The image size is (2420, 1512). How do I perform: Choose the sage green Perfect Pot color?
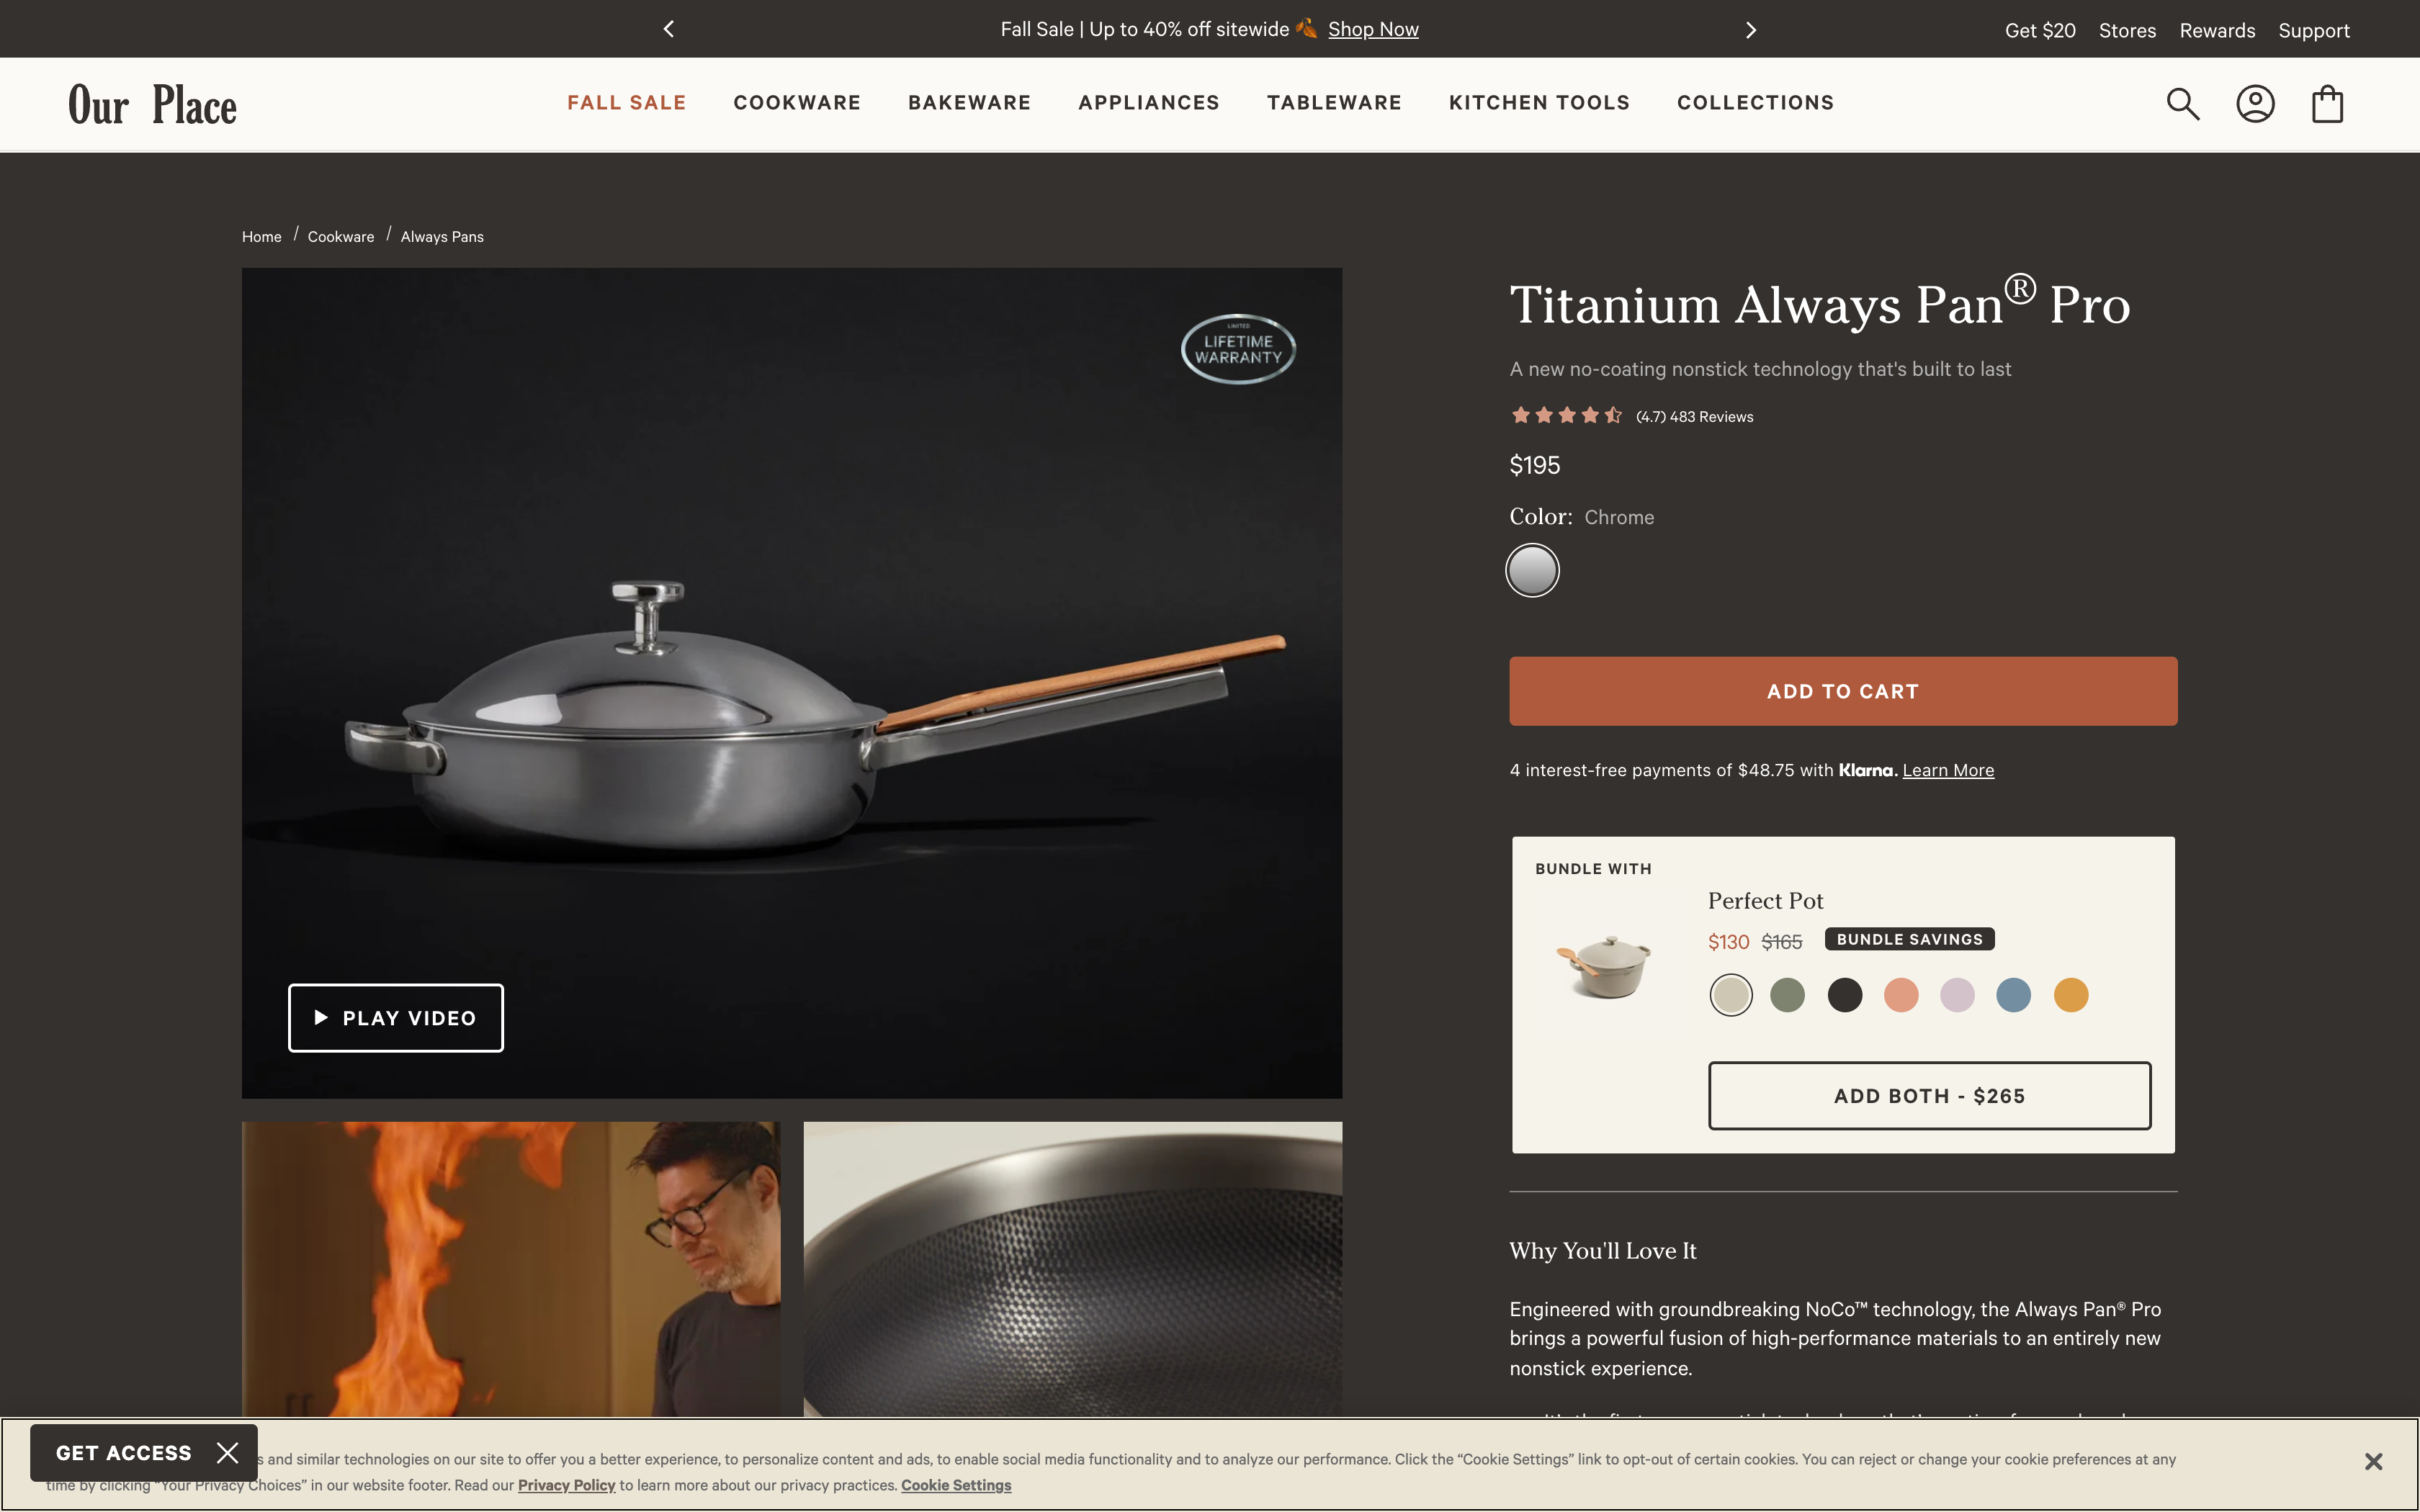pos(1787,995)
